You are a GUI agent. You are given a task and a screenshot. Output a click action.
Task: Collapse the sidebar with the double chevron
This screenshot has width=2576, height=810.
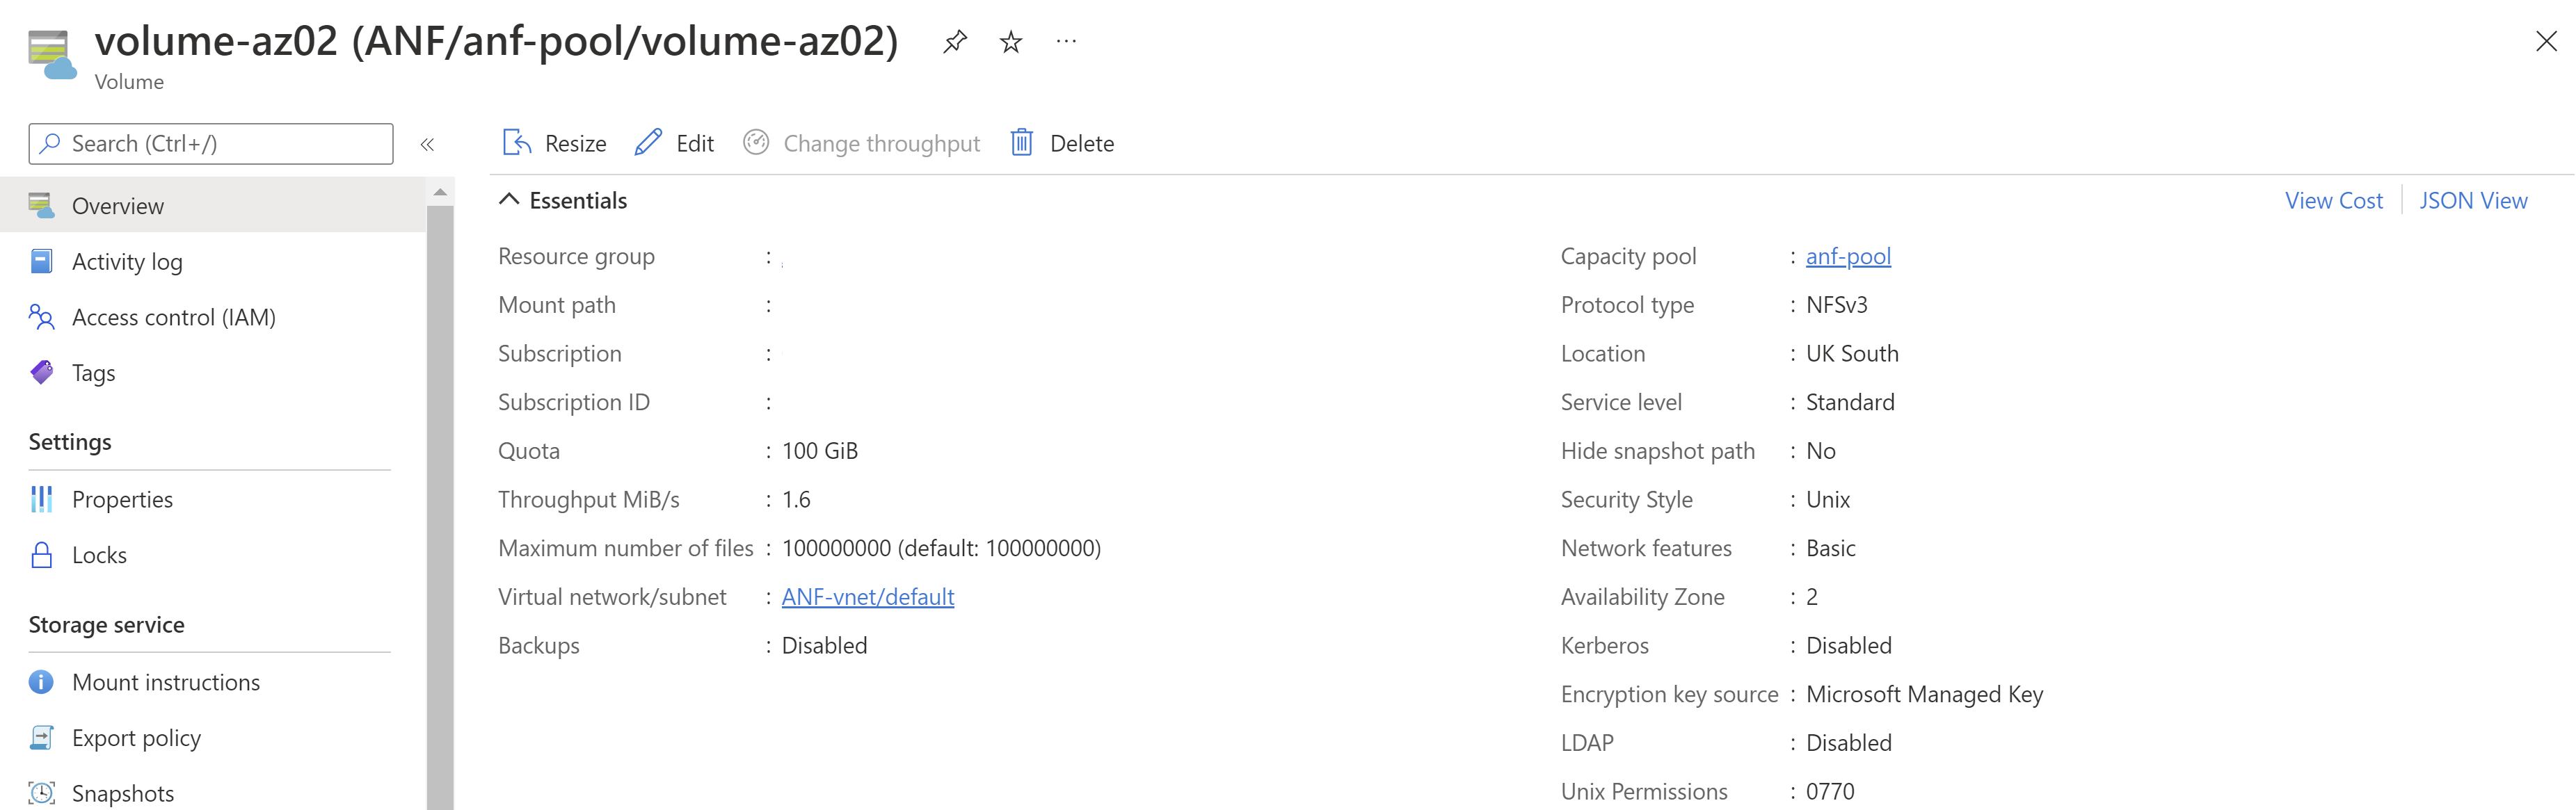pos(427,144)
